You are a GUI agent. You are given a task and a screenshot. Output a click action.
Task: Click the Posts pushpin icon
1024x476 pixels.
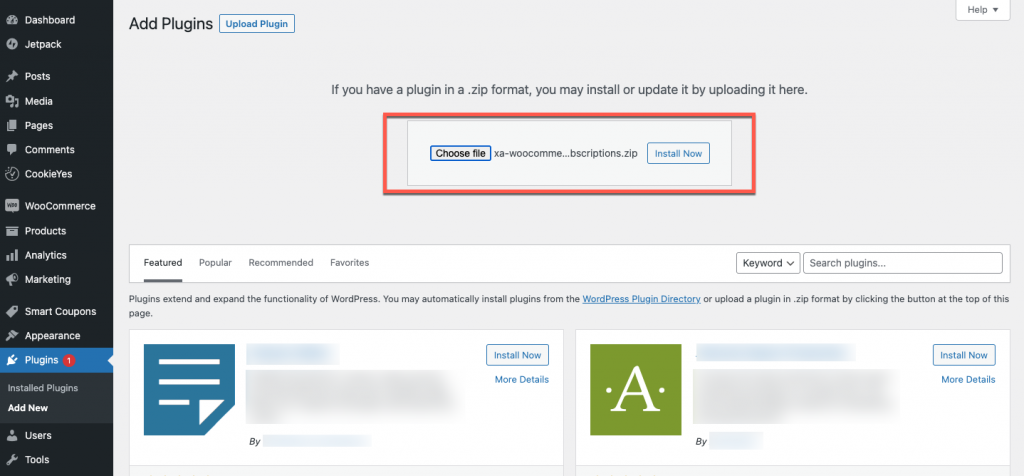pos(12,76)
